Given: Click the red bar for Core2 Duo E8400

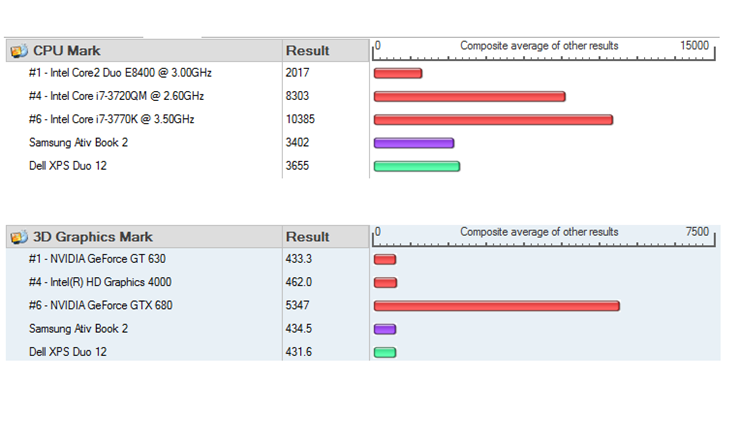Looking at the screenshot, I should [398, 73].
